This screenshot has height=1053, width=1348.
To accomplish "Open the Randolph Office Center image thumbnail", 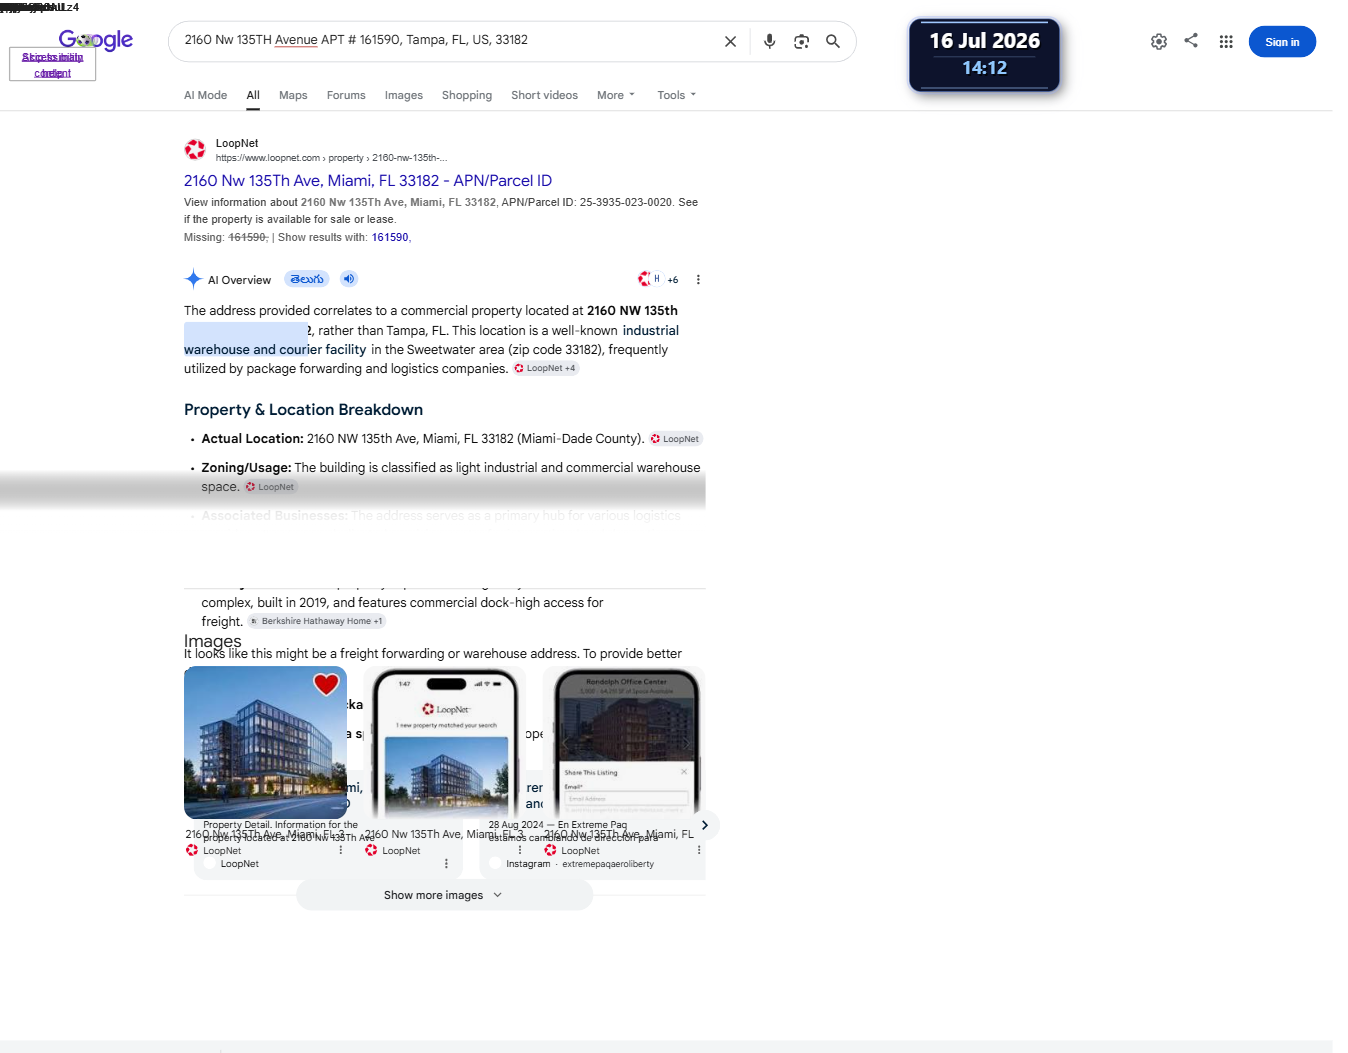I will point(624,743).
